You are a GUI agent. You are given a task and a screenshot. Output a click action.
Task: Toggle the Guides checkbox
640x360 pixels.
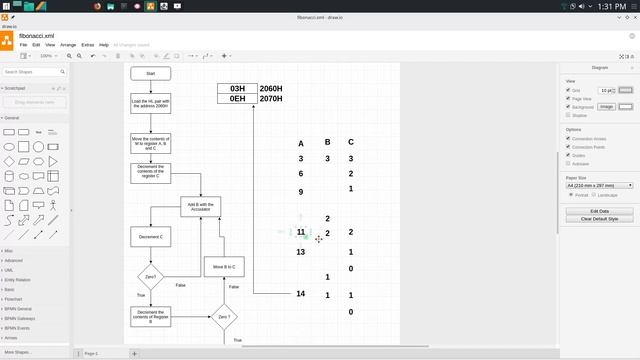pos(568,155)
